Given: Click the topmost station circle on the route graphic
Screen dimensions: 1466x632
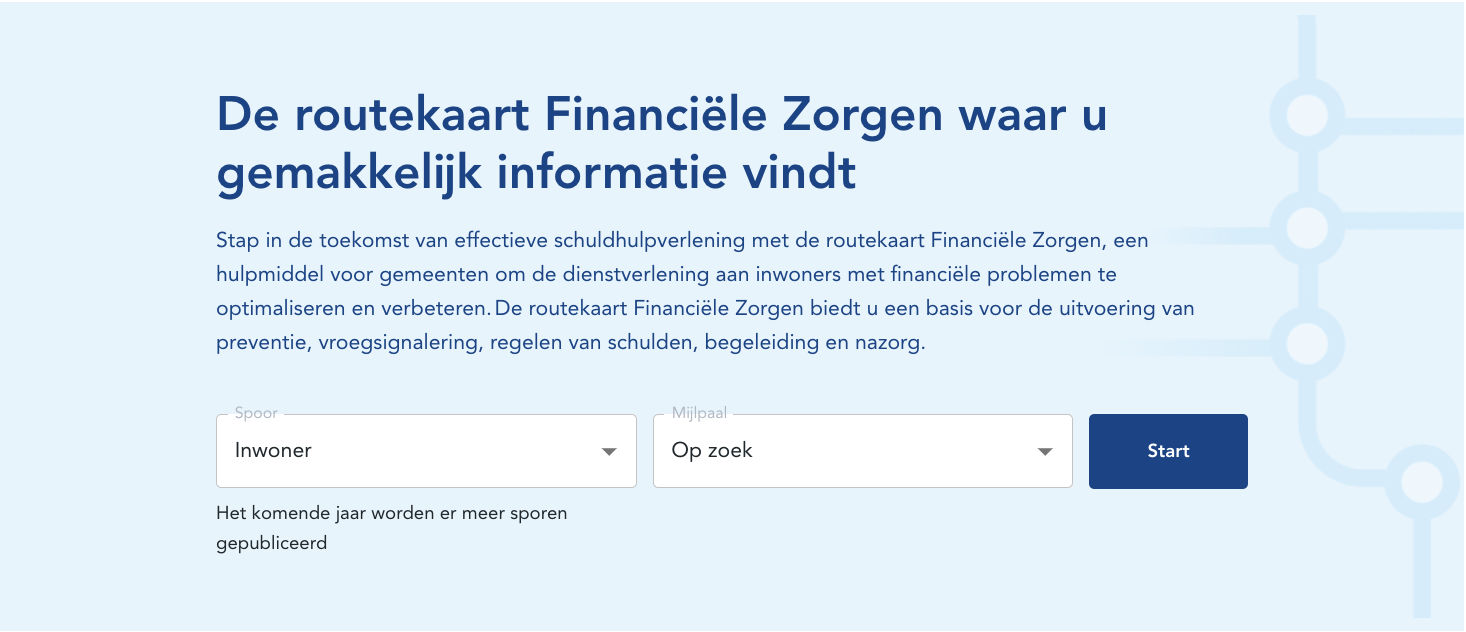Looking at the screenshot, I should pyautogui.click(x=1306, y=115).
